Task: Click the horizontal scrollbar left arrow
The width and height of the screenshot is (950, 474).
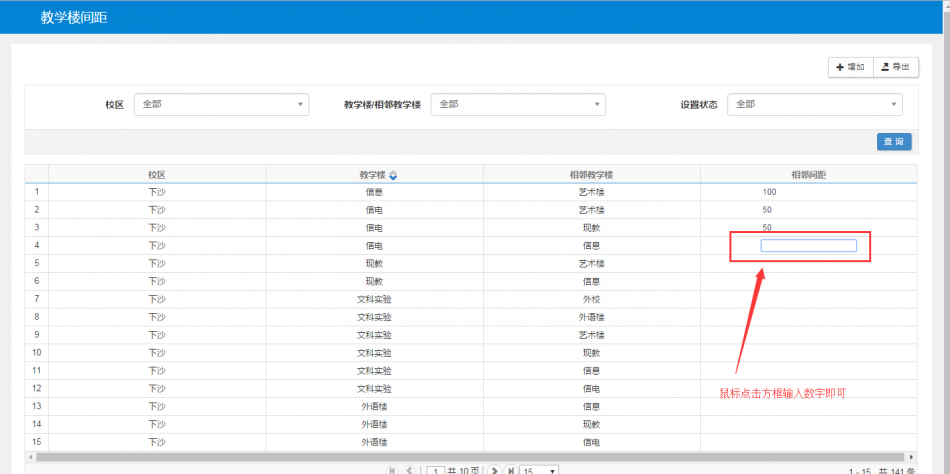Action: (x=31, y=456)
